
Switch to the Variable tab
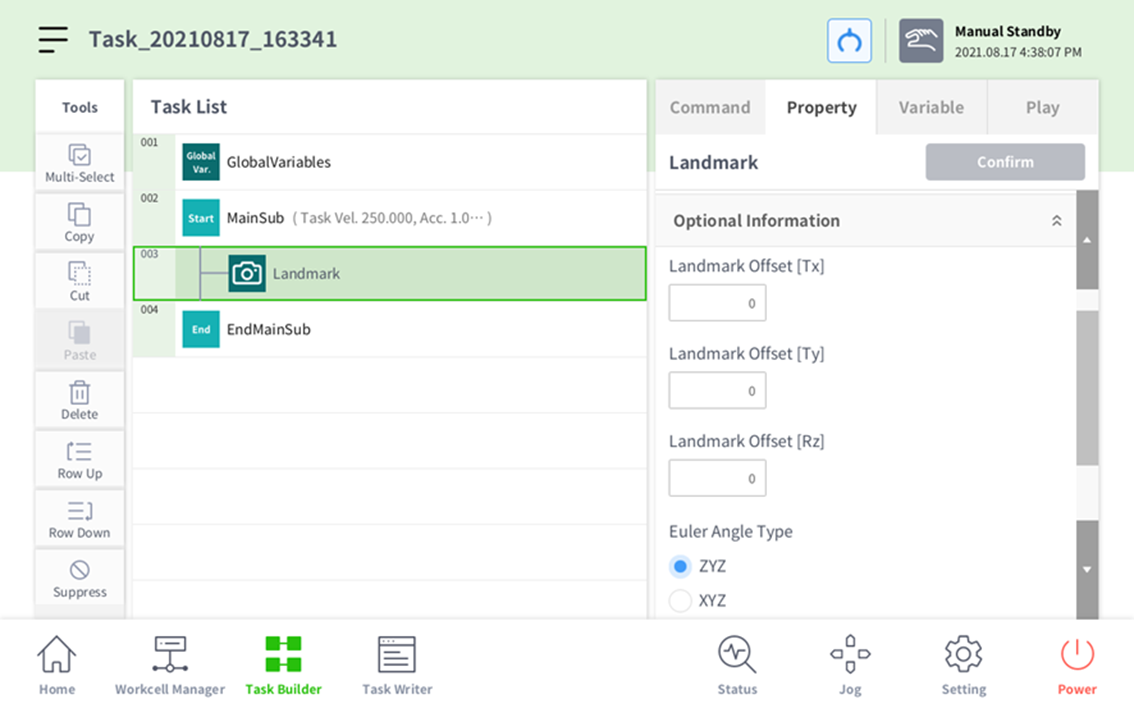pyautogui.click(x=931, y=108)
